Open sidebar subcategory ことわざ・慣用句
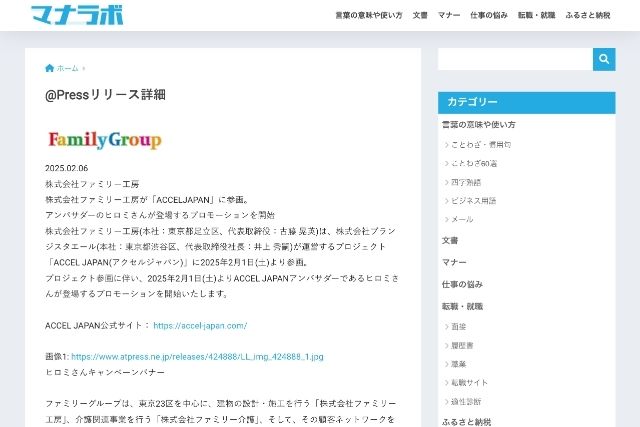Viewport: 640px width, 427px height. tap(481, 145)
